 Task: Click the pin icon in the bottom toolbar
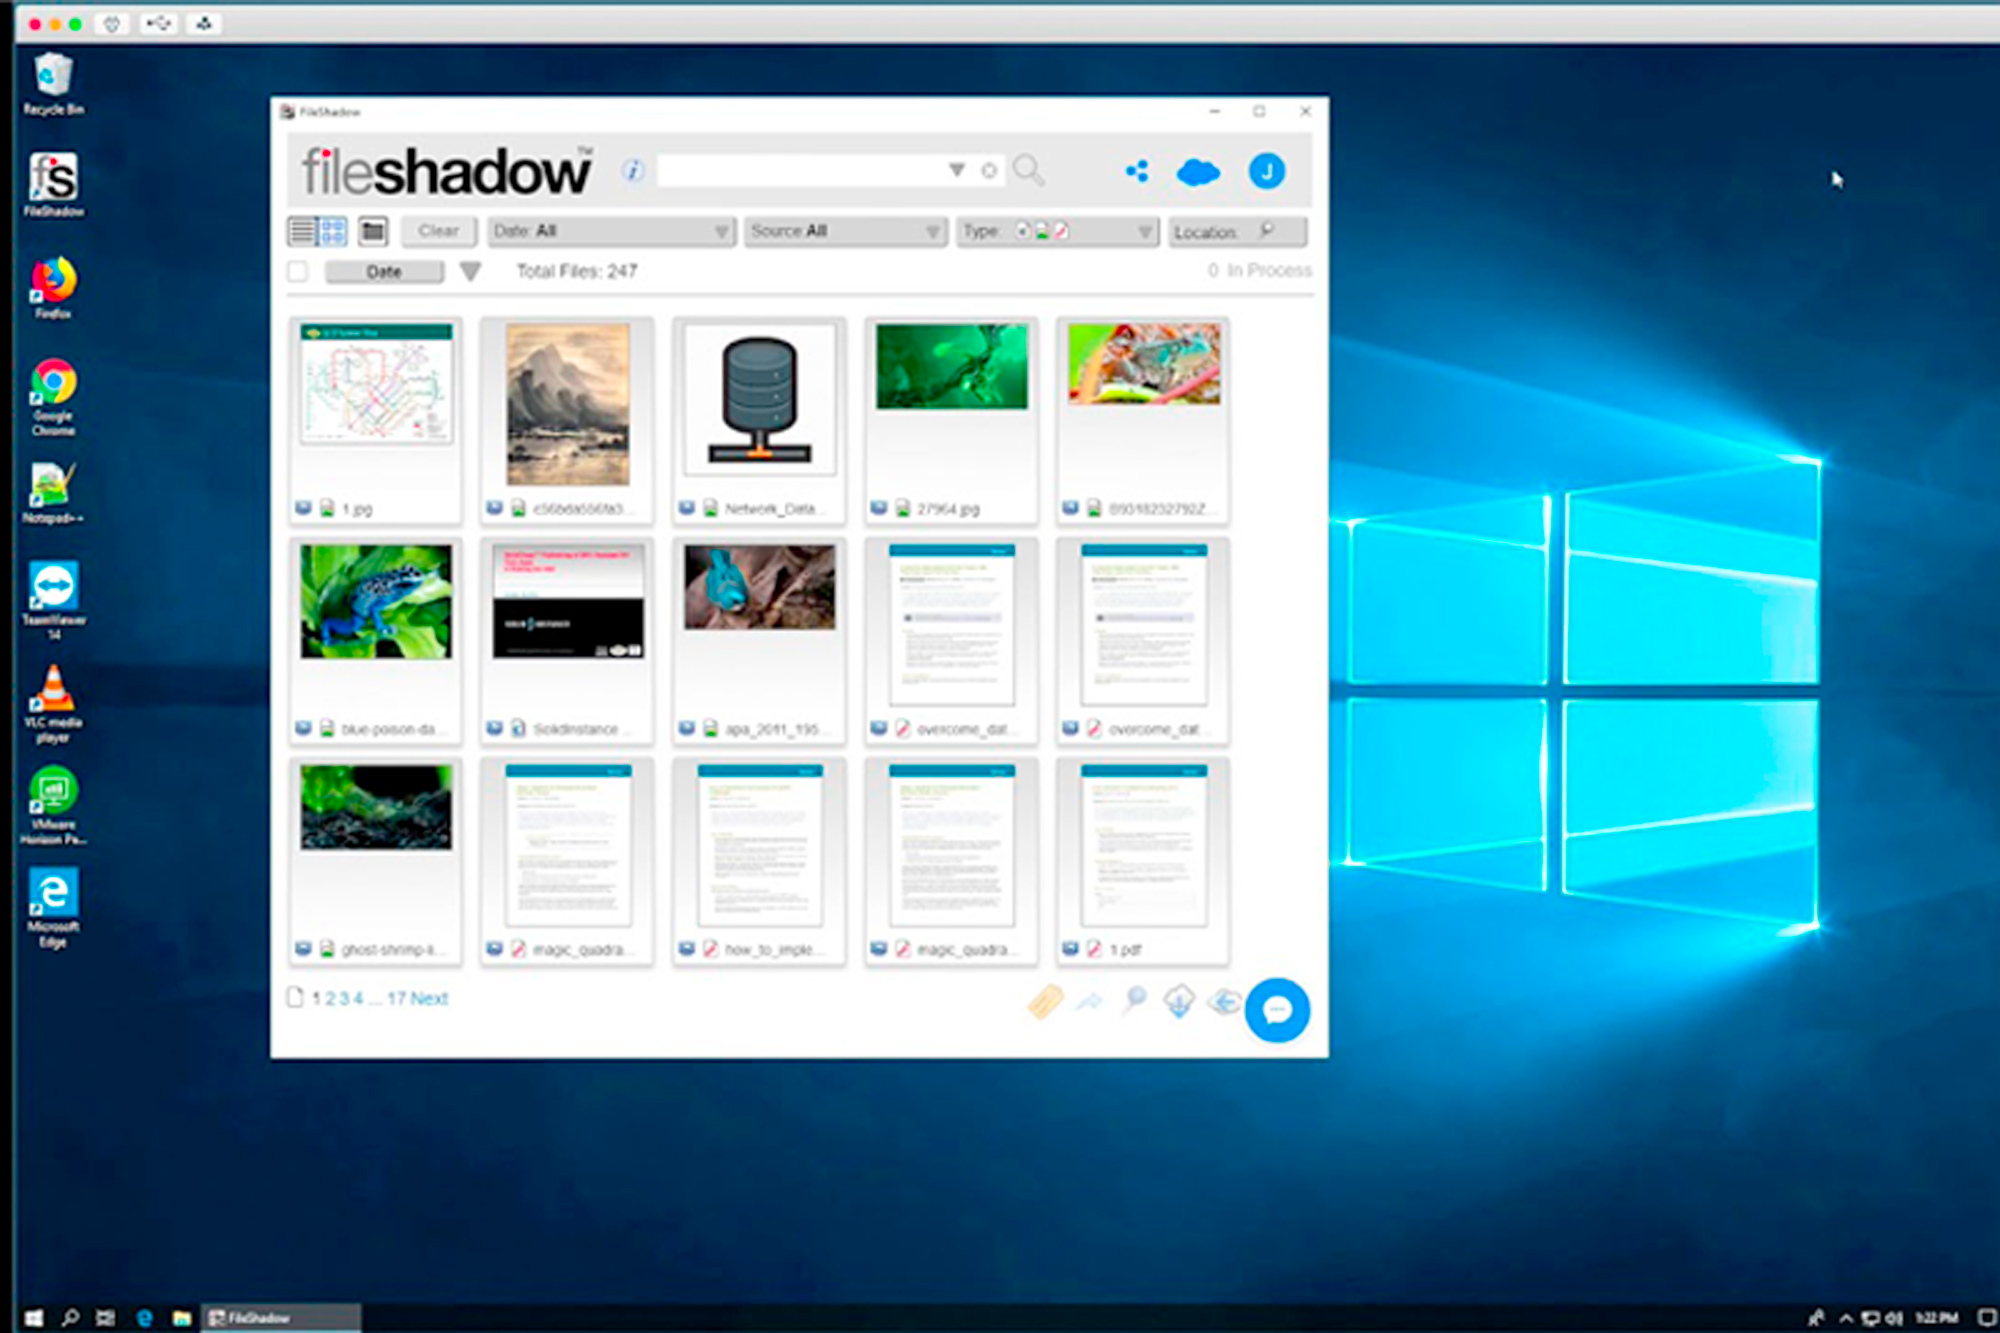(1089, 1003)
